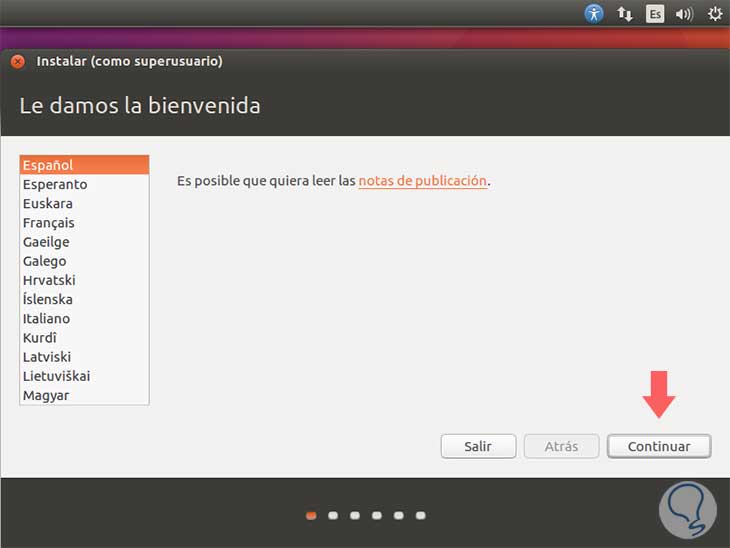This screenshot has height=548, width=730.
Task: Select Hrvatski in the language list
Action: tap(84, 280)
